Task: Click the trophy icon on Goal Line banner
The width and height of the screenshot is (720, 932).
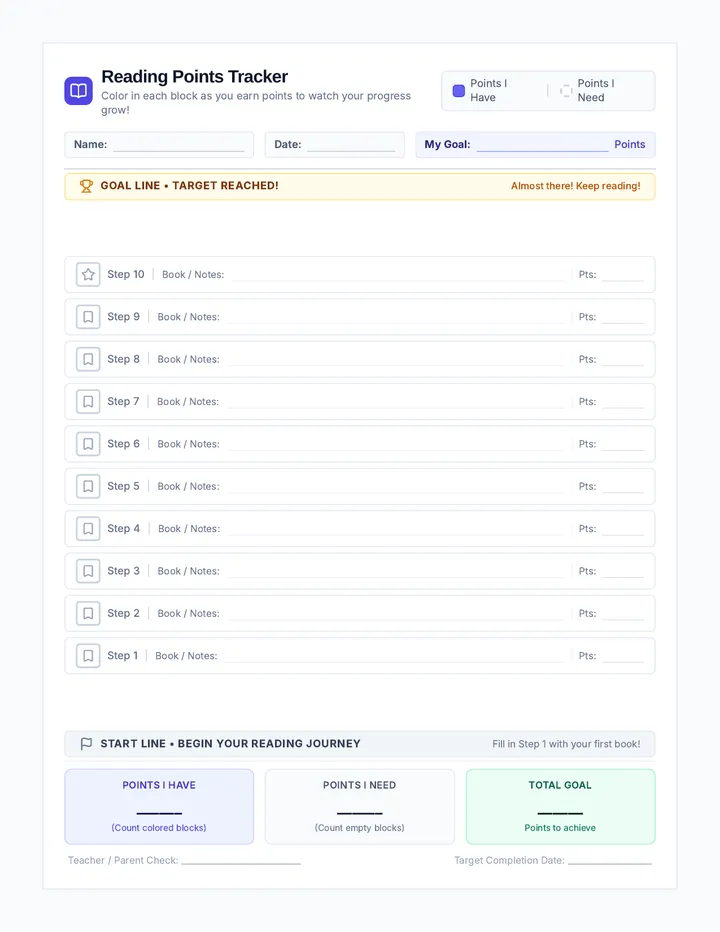Action: click(86, 186)
